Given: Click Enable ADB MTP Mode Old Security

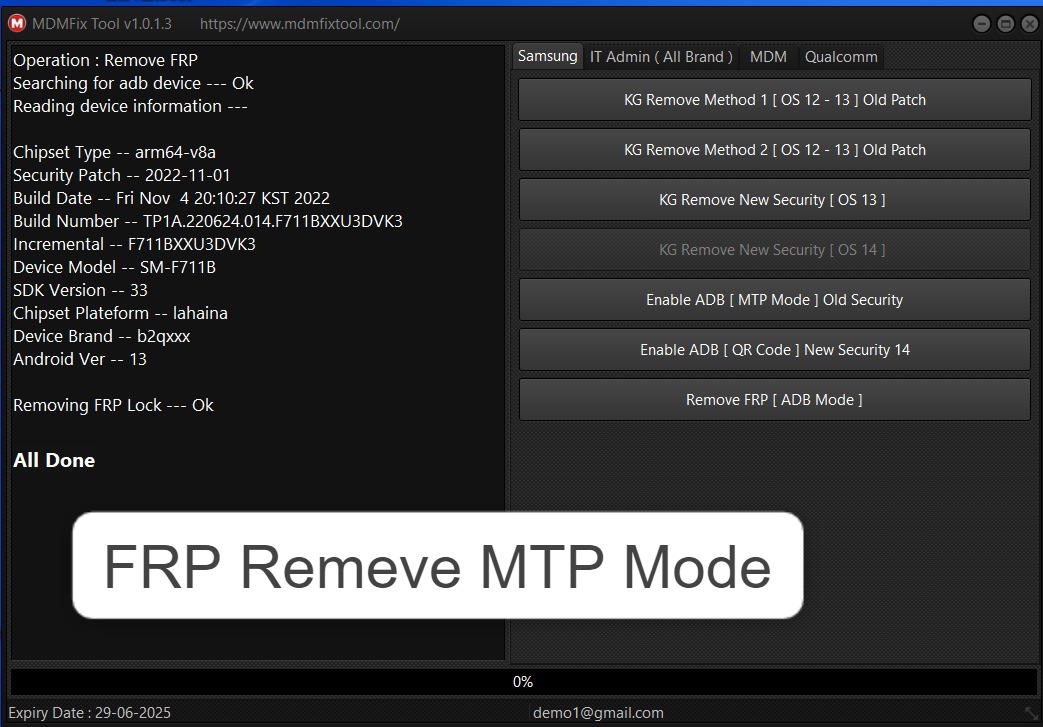Looking at the screenshot, I should 774,299.
